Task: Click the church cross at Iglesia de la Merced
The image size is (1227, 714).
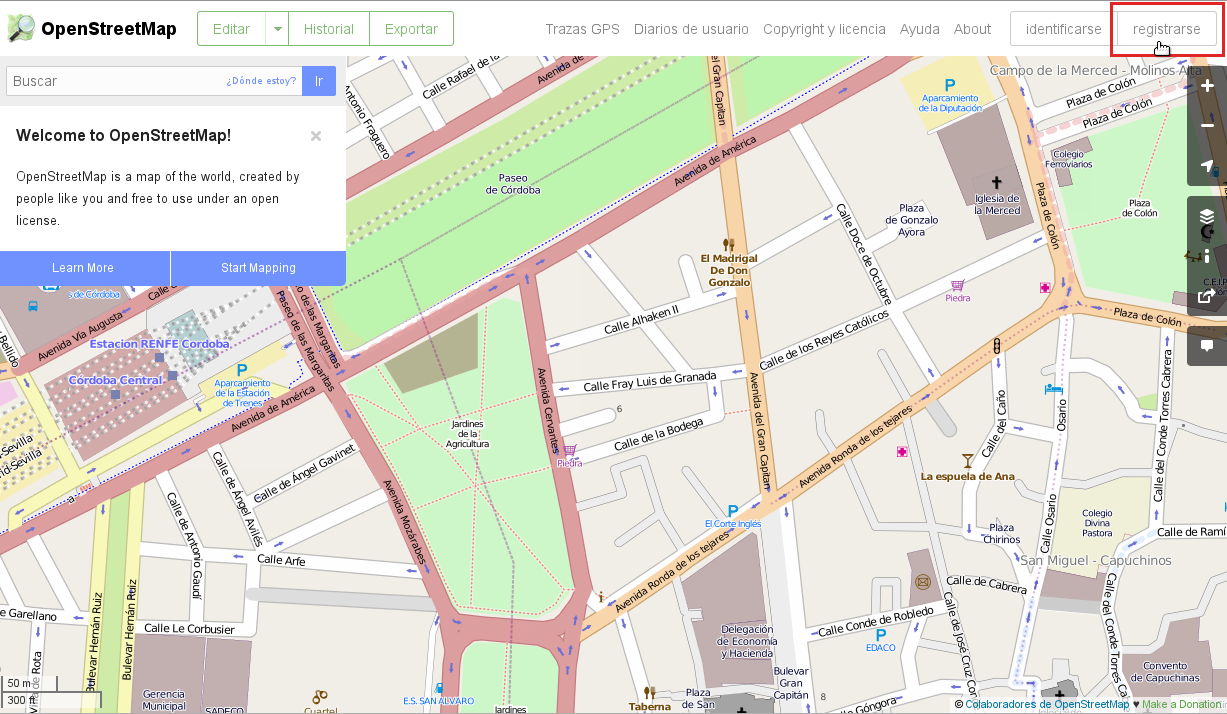Action: [997, 185]
